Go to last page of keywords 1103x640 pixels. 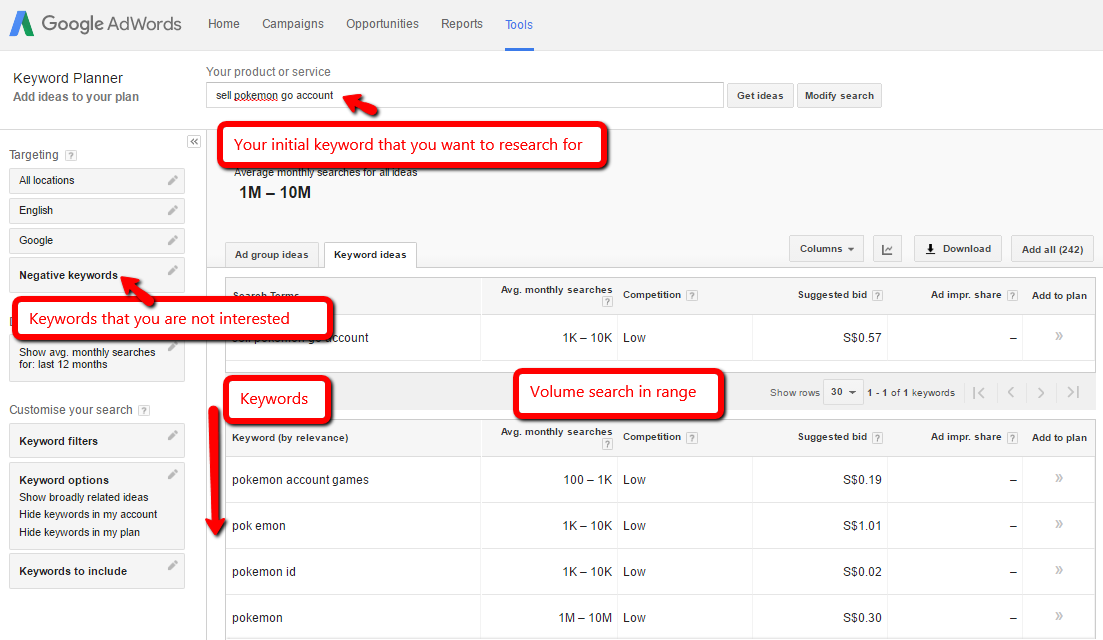tap(1073, 392)
